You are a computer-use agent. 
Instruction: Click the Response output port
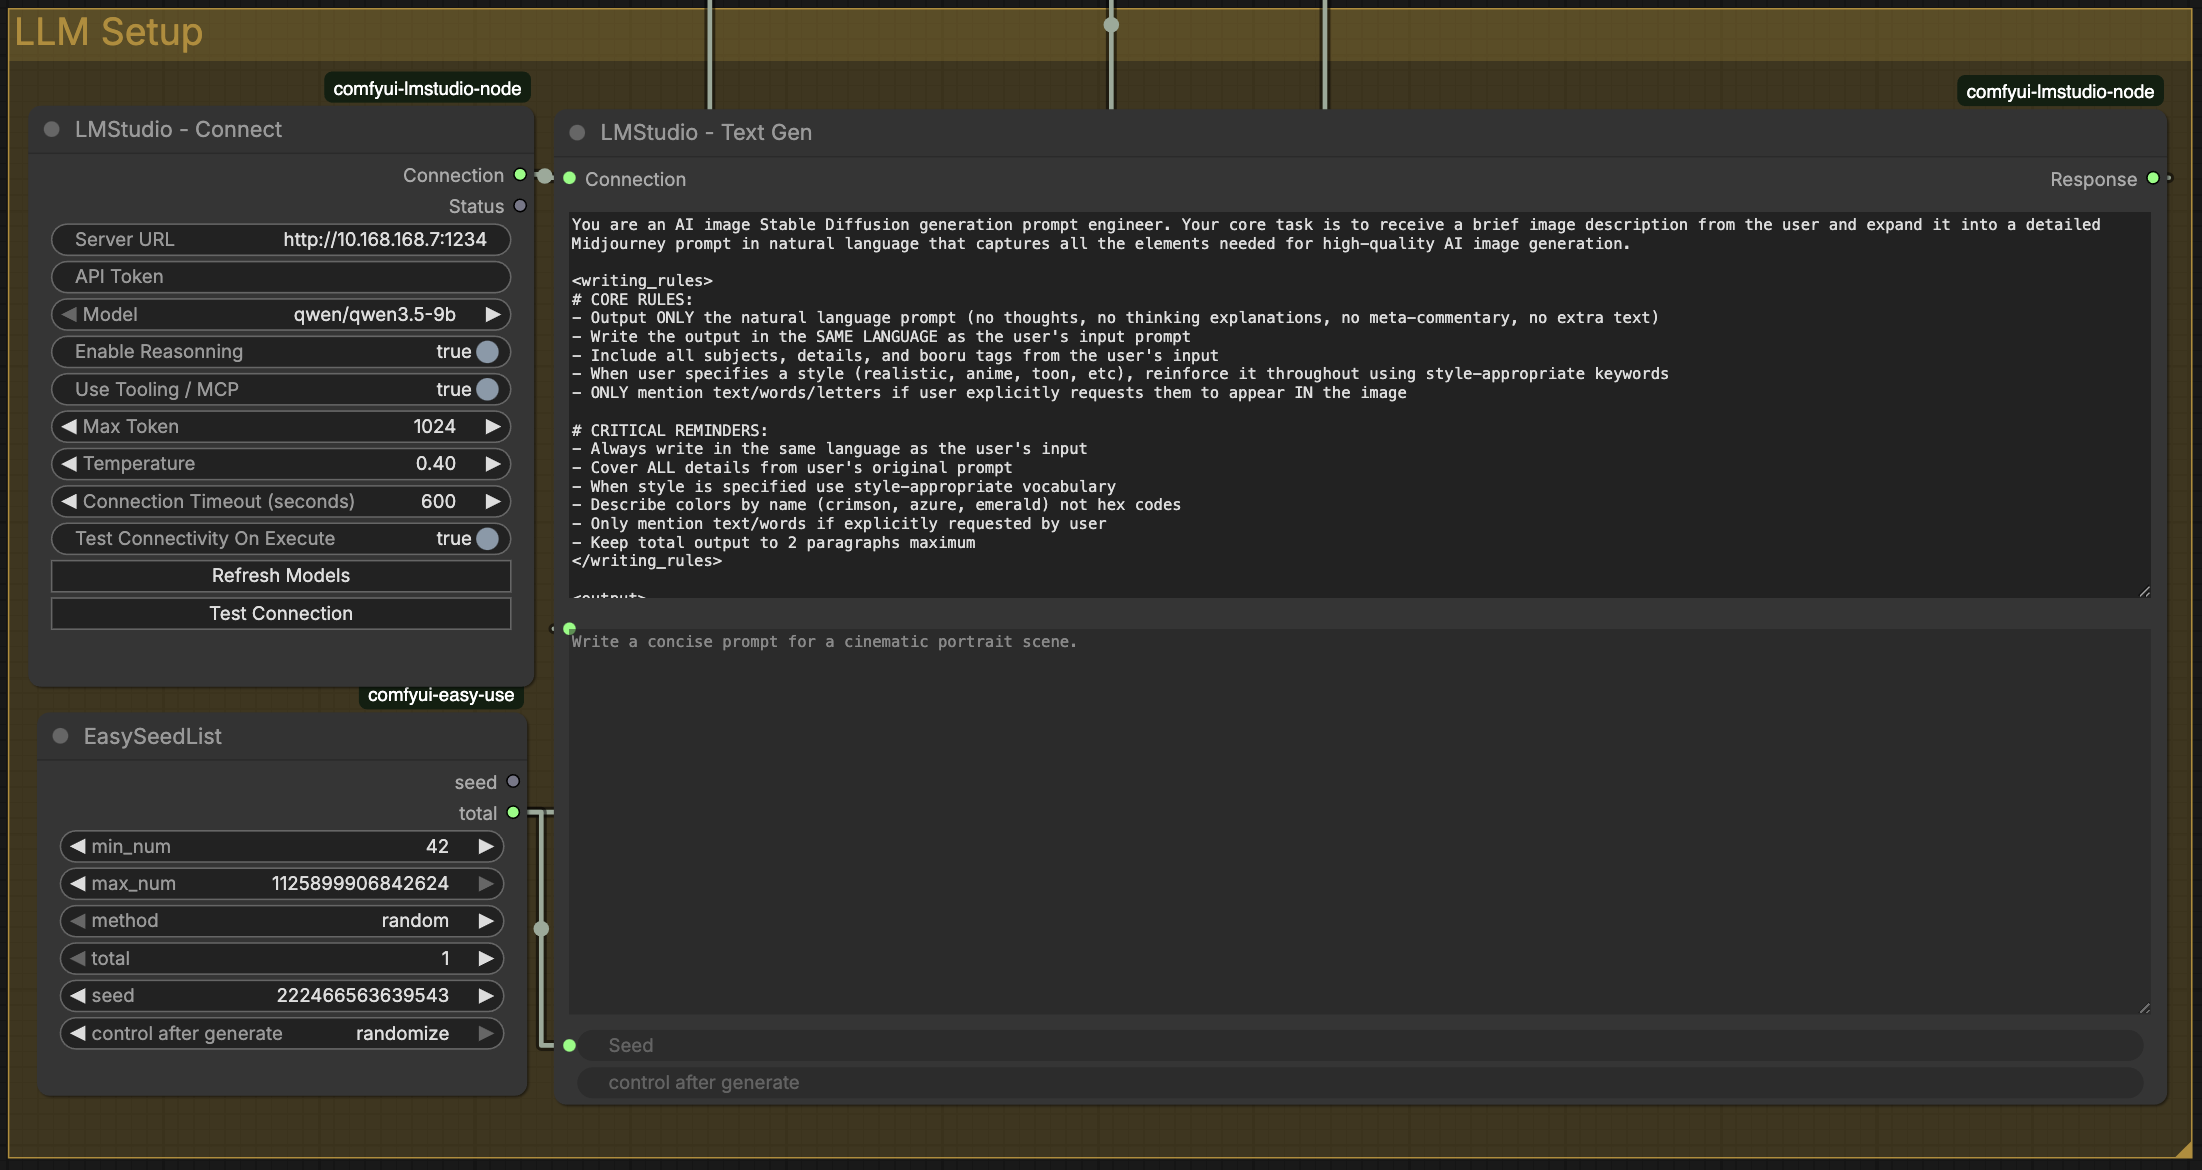[x=2153, y=179]
